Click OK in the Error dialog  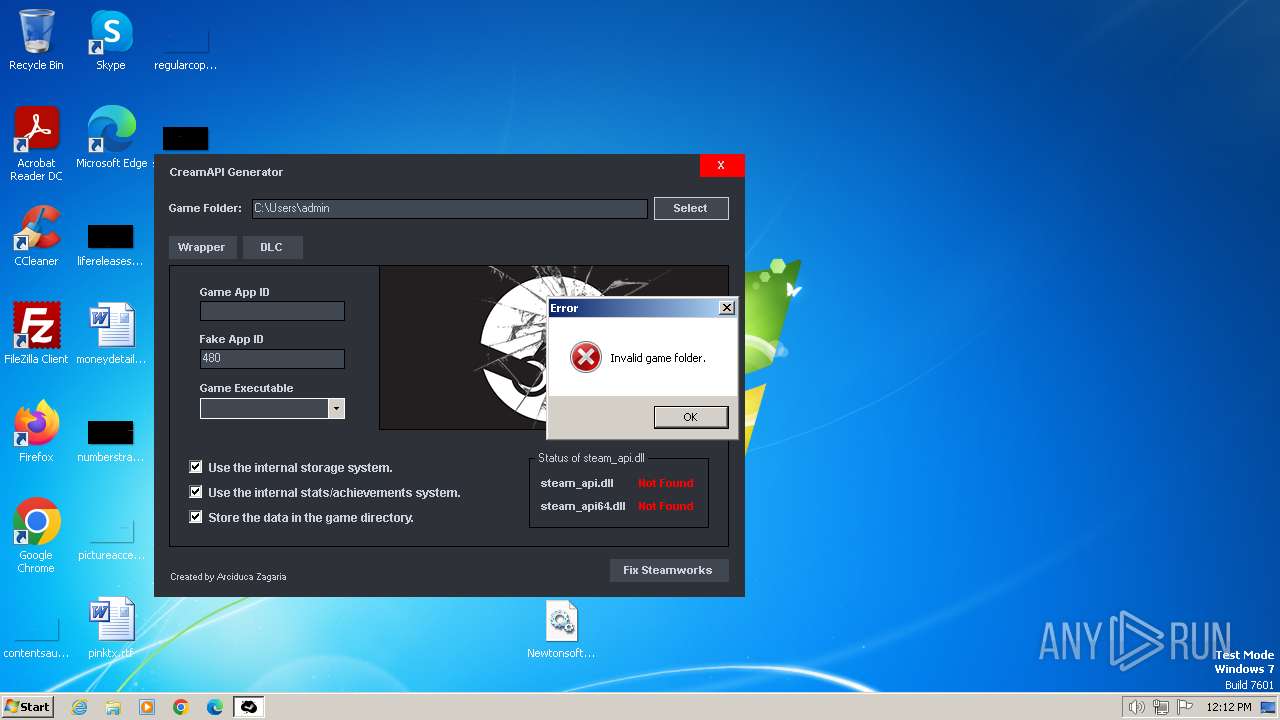[690, 417]
